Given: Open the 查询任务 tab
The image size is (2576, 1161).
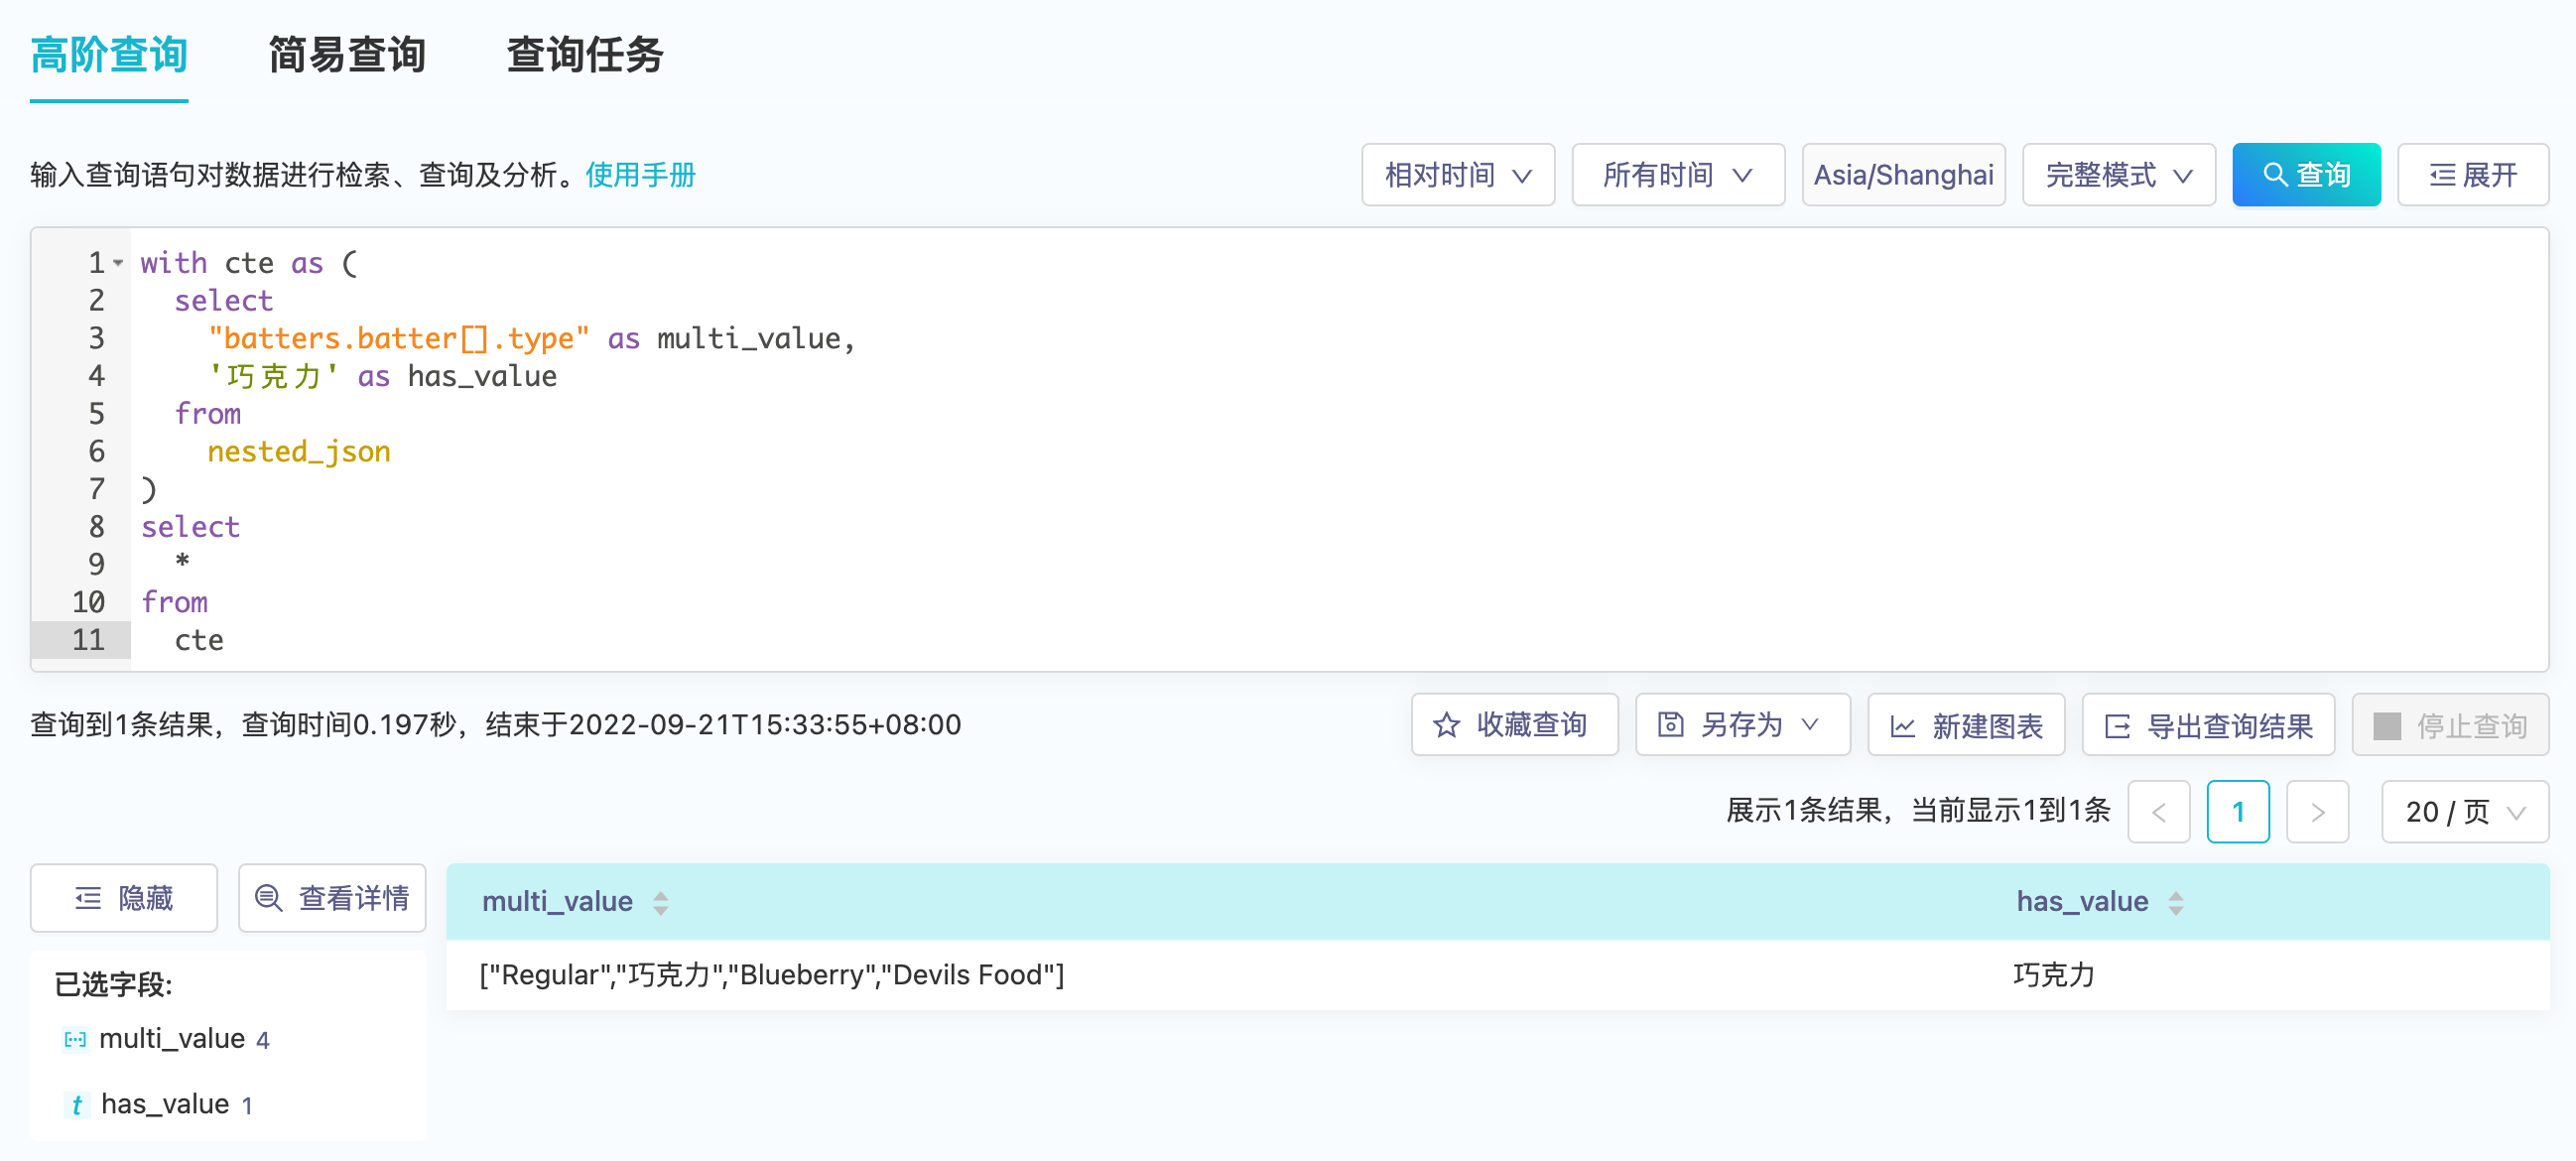Looking at the screenshot, I should 585,55.
